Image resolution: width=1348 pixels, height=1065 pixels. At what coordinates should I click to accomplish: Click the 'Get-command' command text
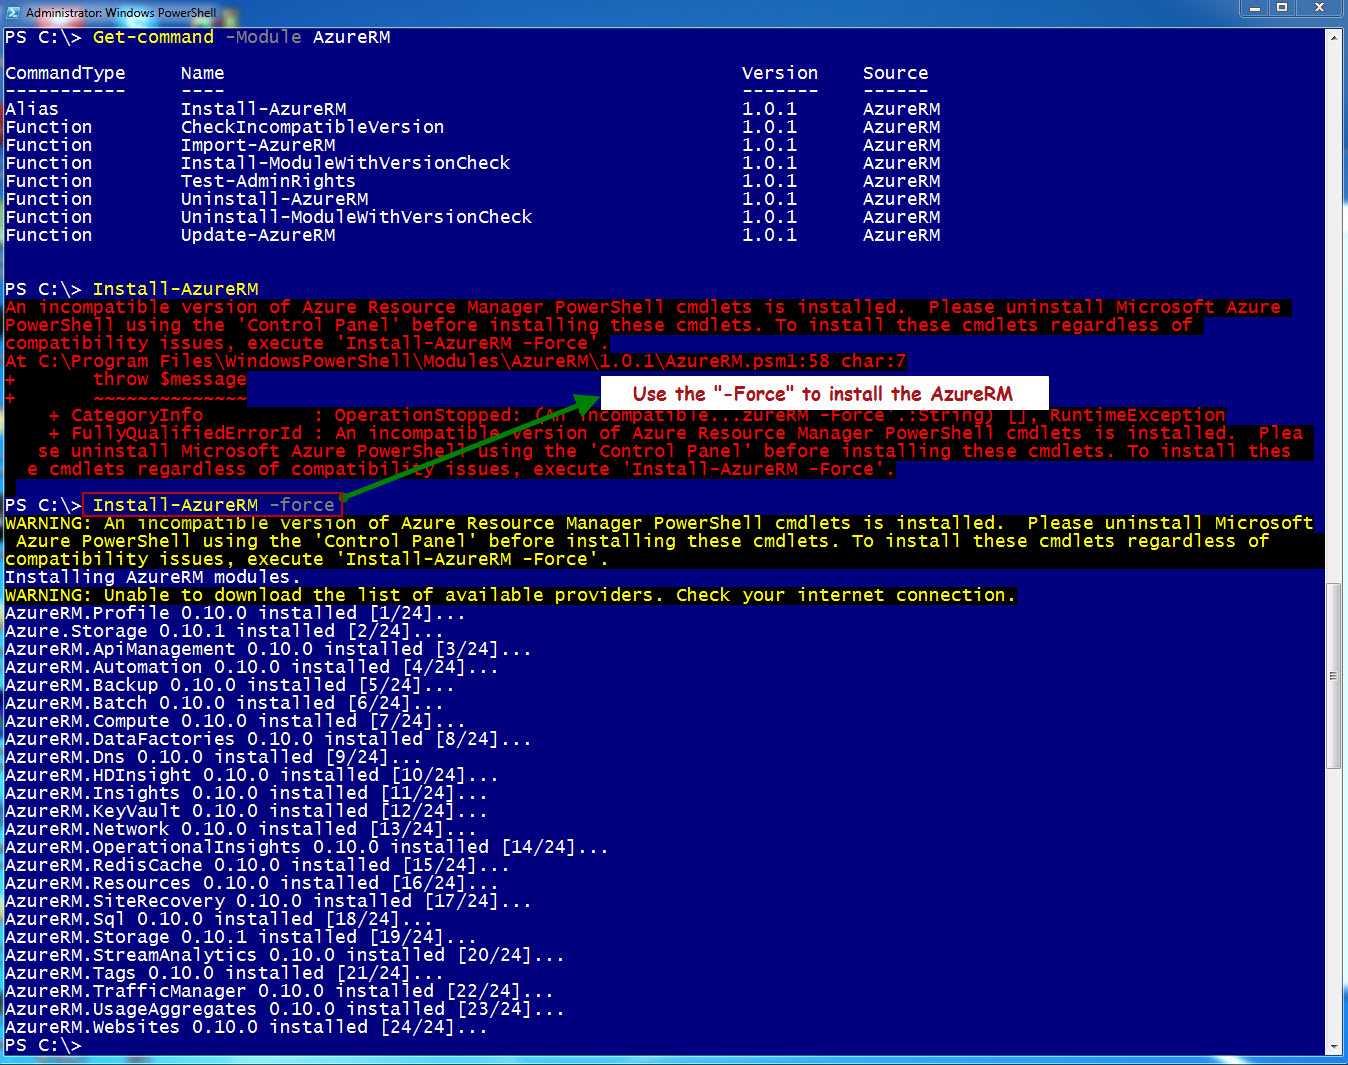tap(153, 37)
